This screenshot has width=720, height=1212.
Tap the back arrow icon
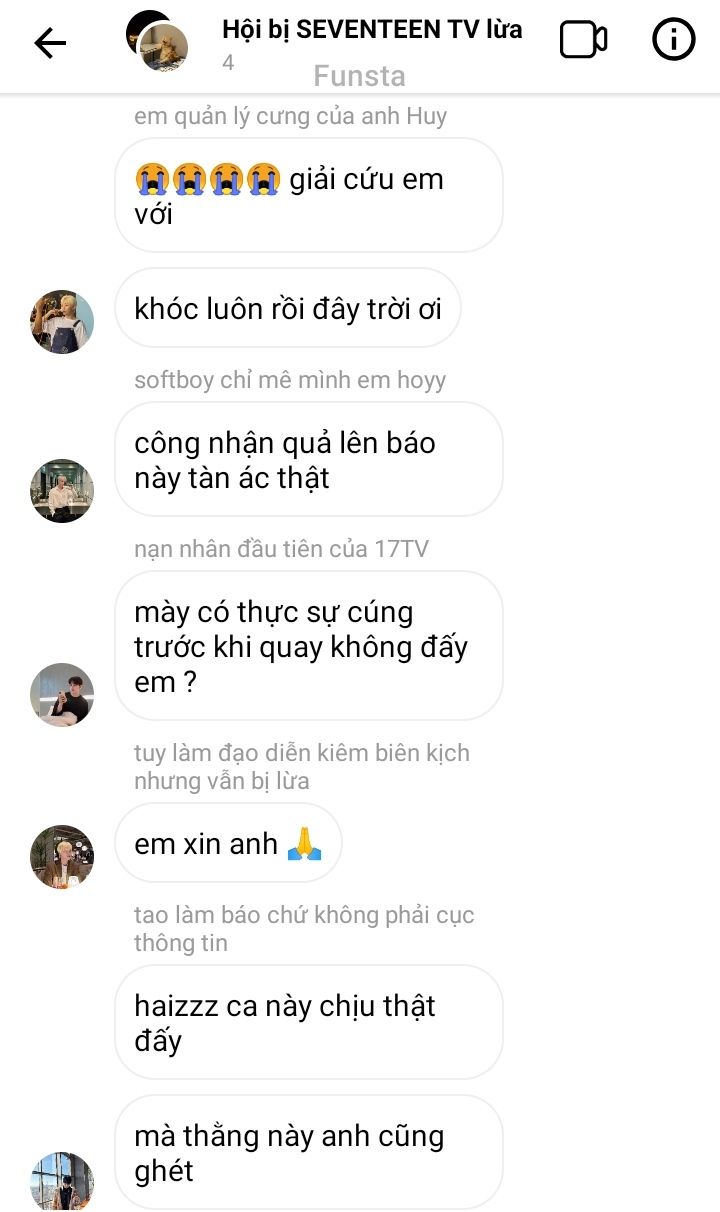50,42
